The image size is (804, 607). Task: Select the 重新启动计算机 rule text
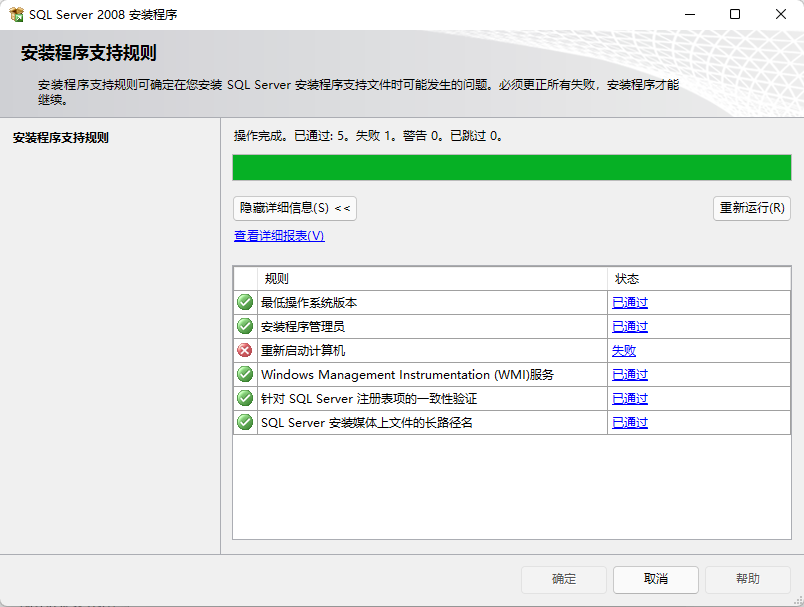point(303,351)
